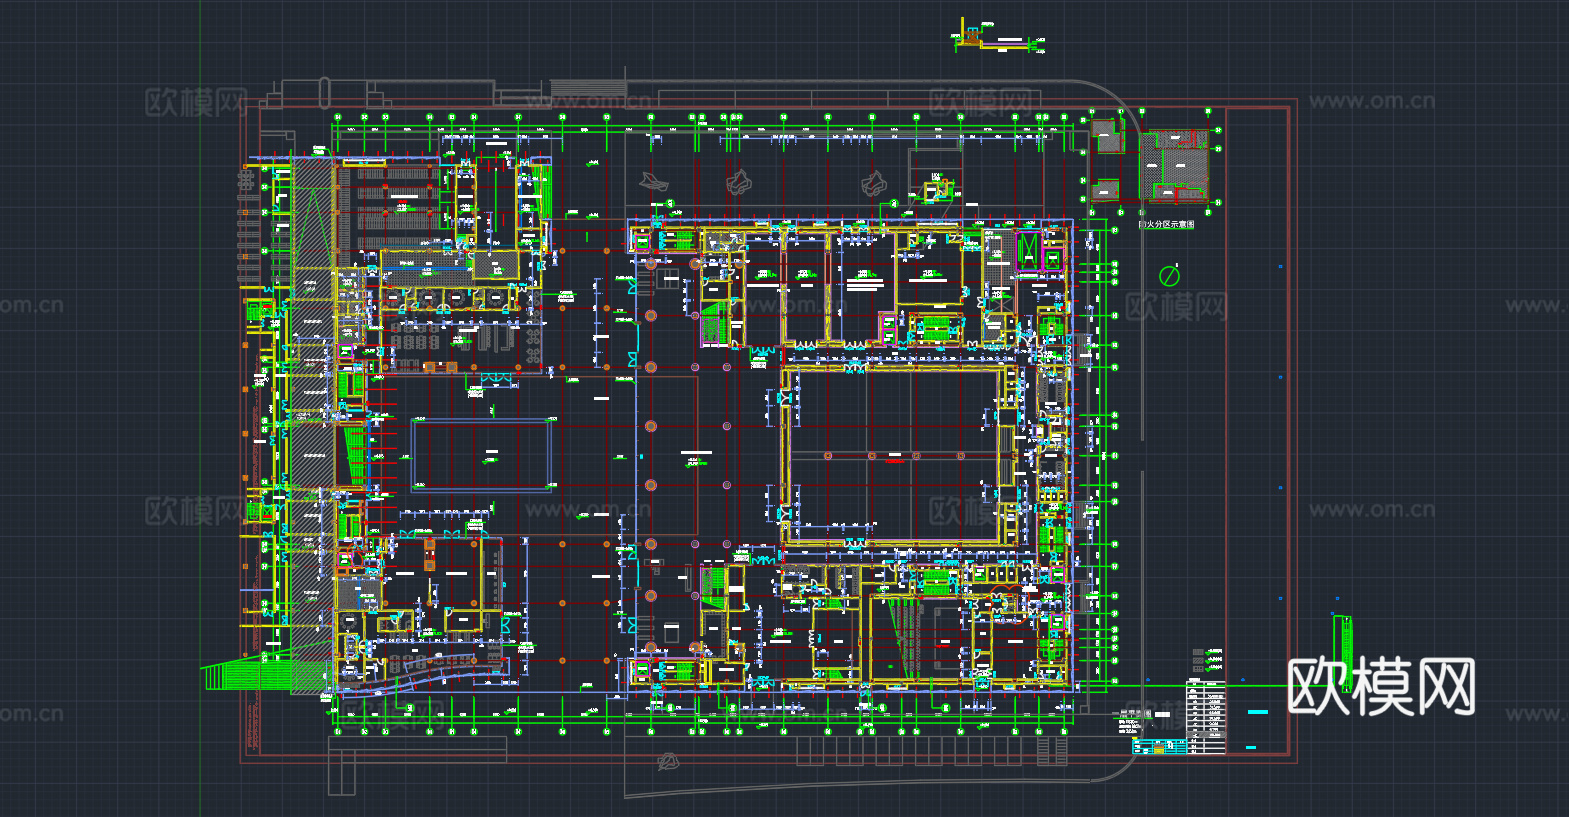Screen dimensions: 1569x817
Task: Click the cyan title block beside the legend table
Action: point(1159,747)
